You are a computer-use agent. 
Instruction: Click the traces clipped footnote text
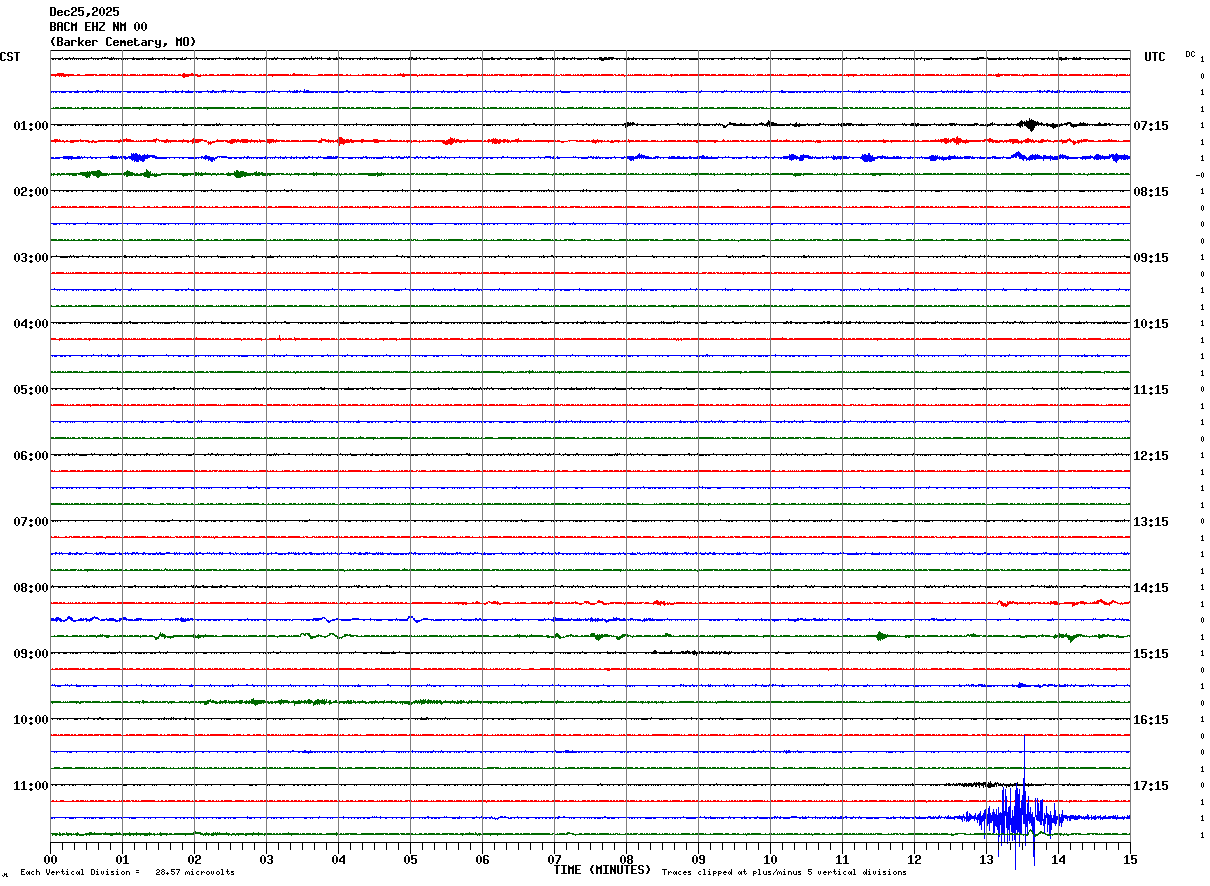coord(784,873)
